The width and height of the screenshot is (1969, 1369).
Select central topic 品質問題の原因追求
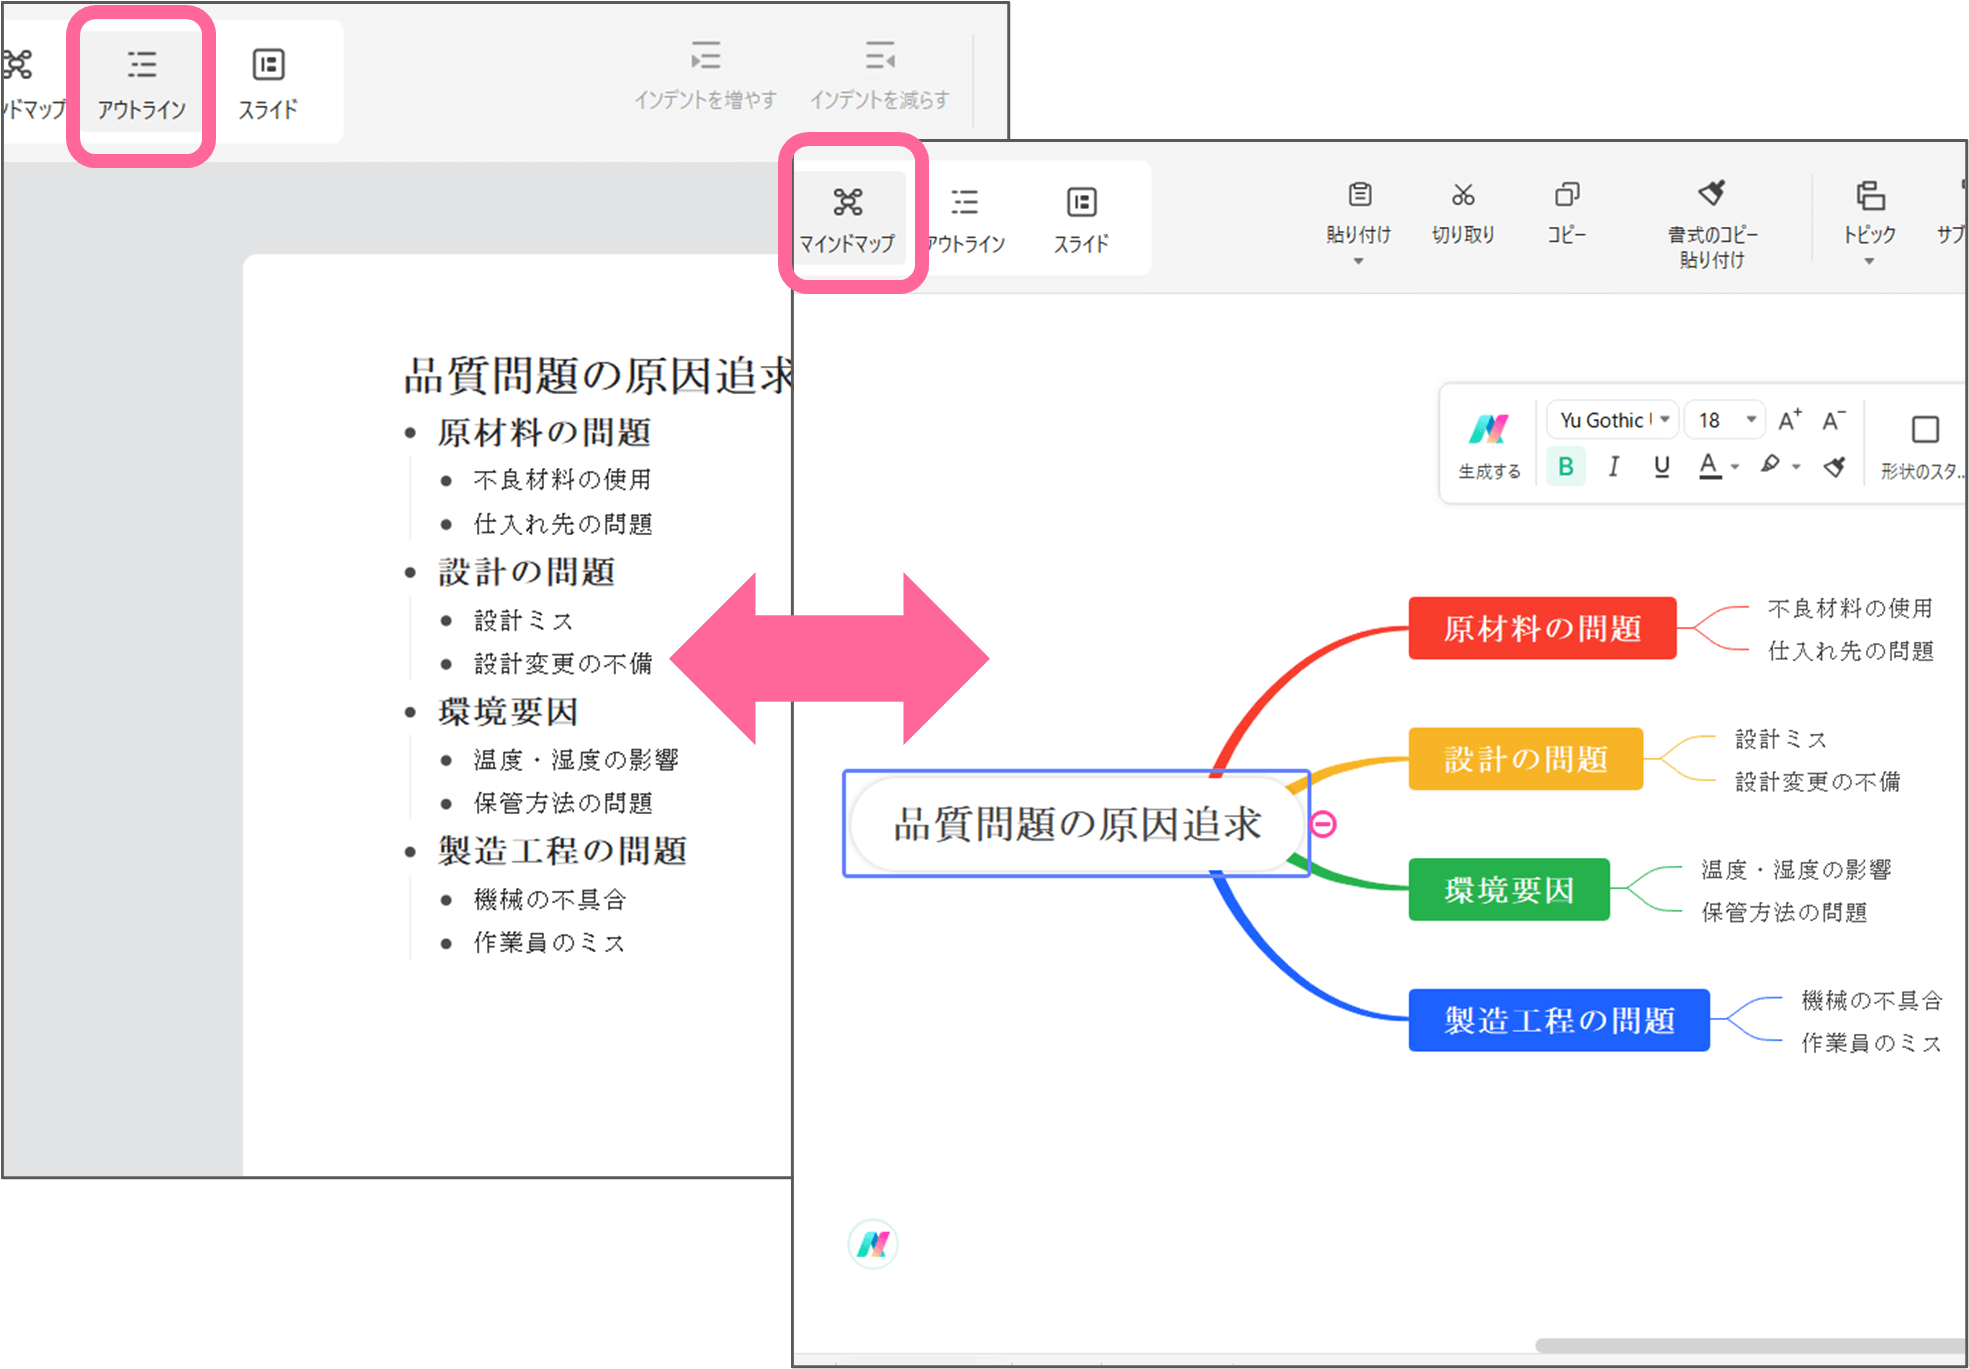tap(1077, 824)
